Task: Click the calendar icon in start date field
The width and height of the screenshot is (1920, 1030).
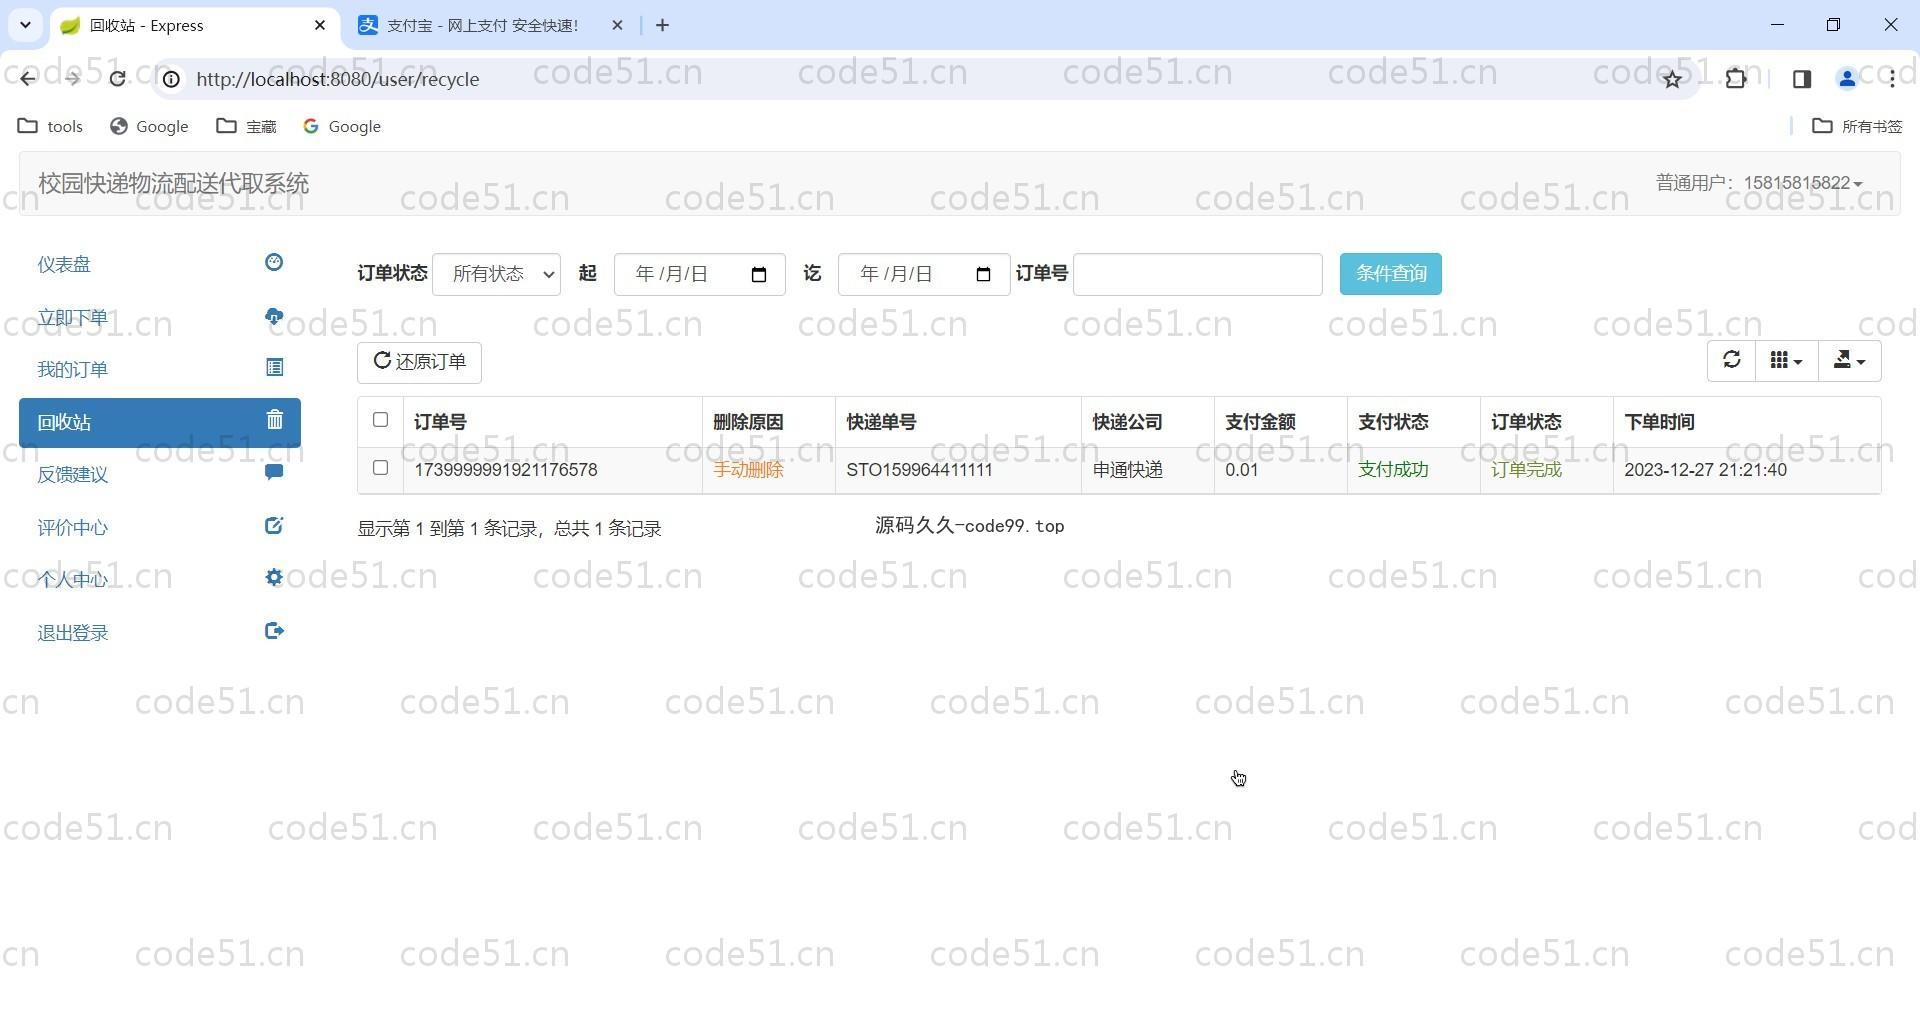Action: pos(759,275)
